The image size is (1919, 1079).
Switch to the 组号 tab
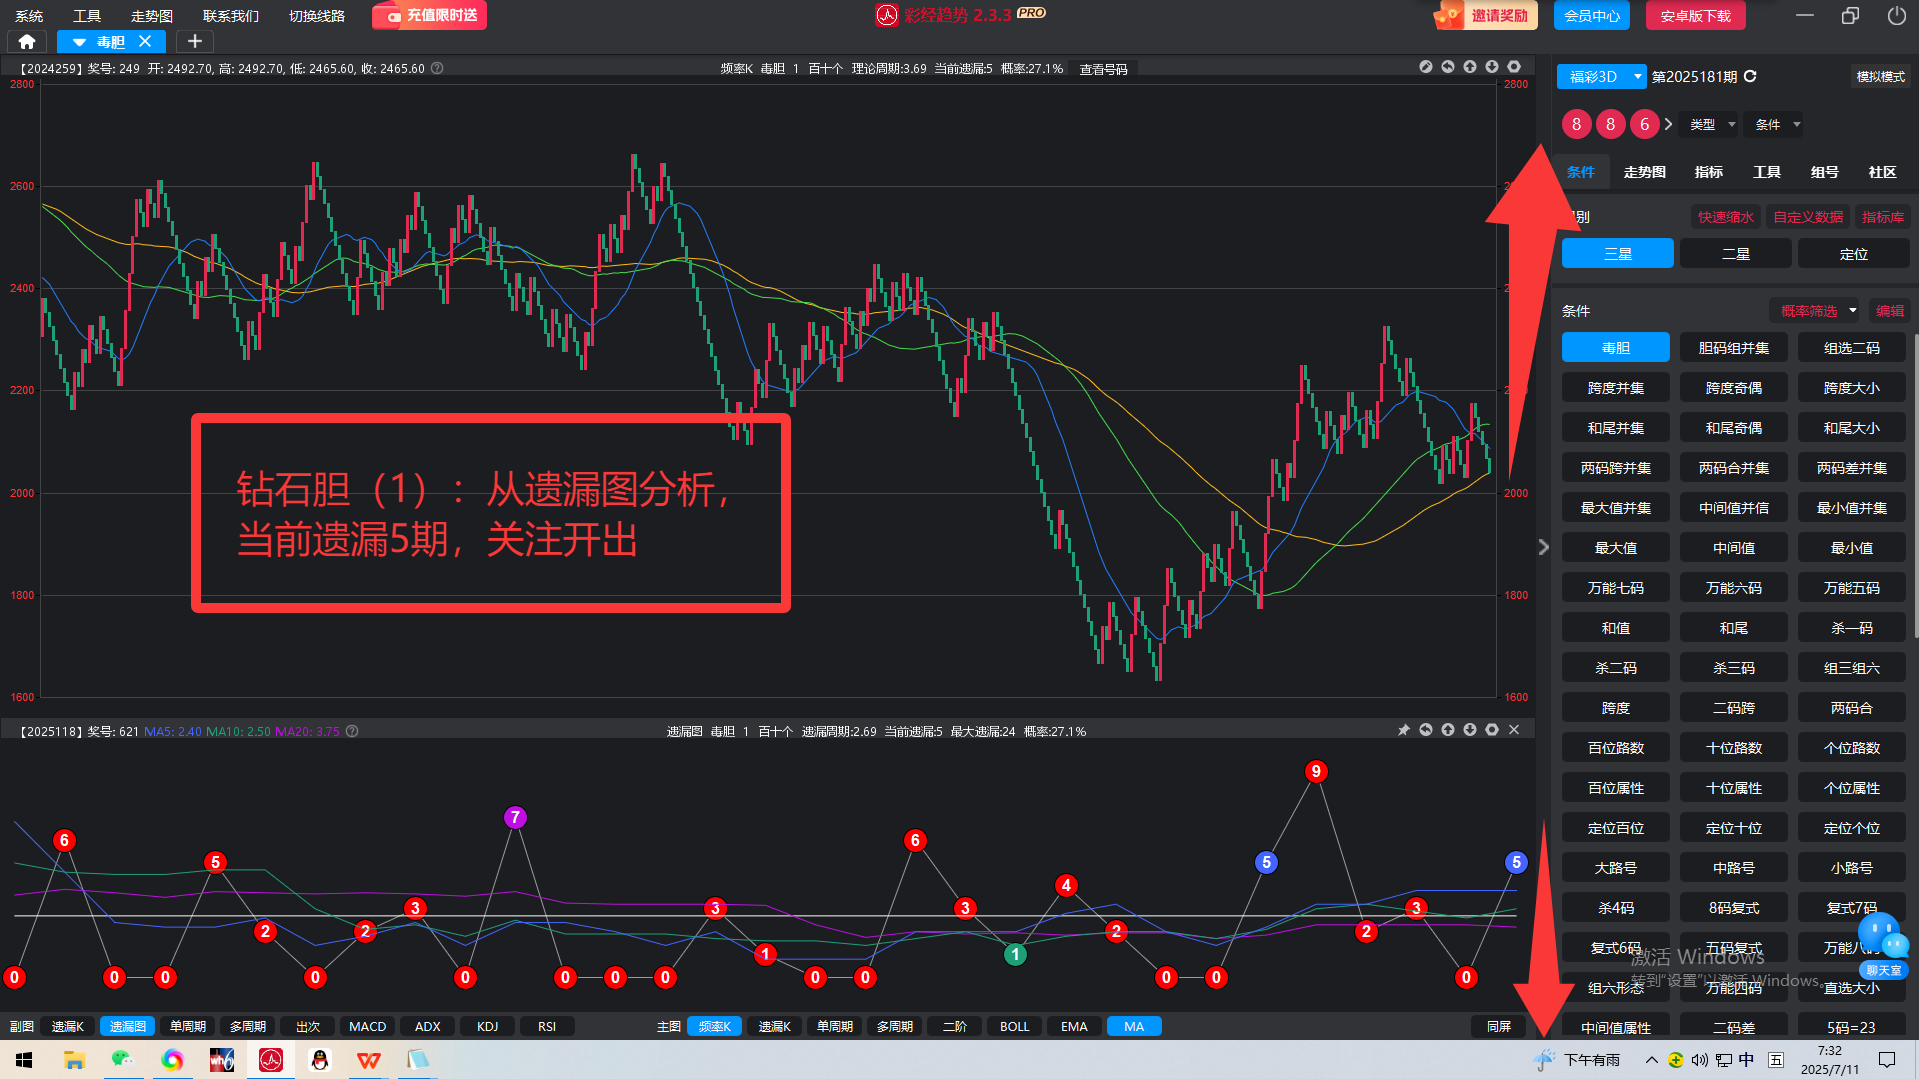tap(1825, 172)
